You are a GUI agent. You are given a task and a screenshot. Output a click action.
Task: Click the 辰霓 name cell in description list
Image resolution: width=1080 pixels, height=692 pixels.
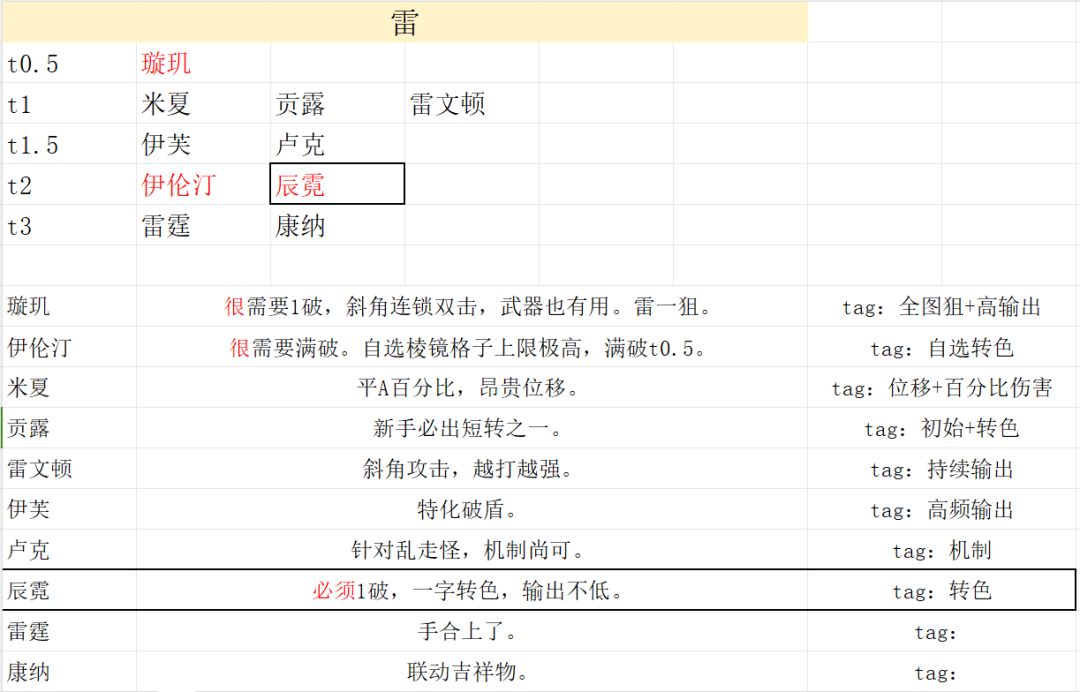tap(69, 590)
